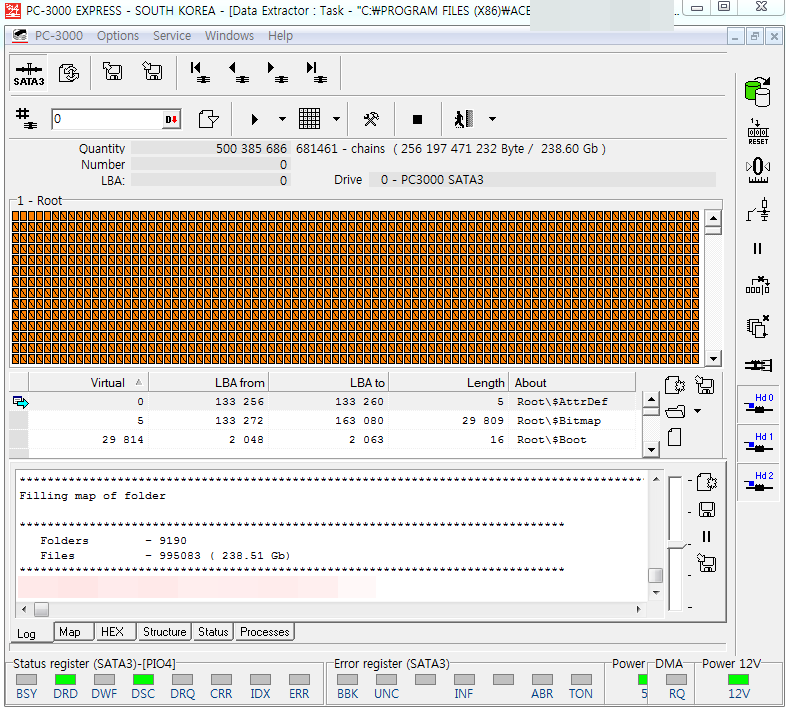Screen dimensions: 786x709
Task: Click the pause icon in right sidebar
Action: tap(757, 249)
